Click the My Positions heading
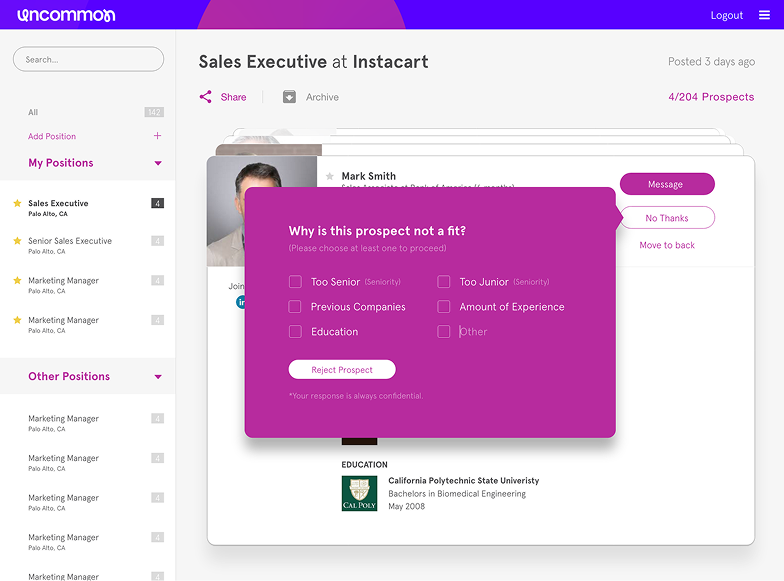The image size is (784, 581). (60, 163)
